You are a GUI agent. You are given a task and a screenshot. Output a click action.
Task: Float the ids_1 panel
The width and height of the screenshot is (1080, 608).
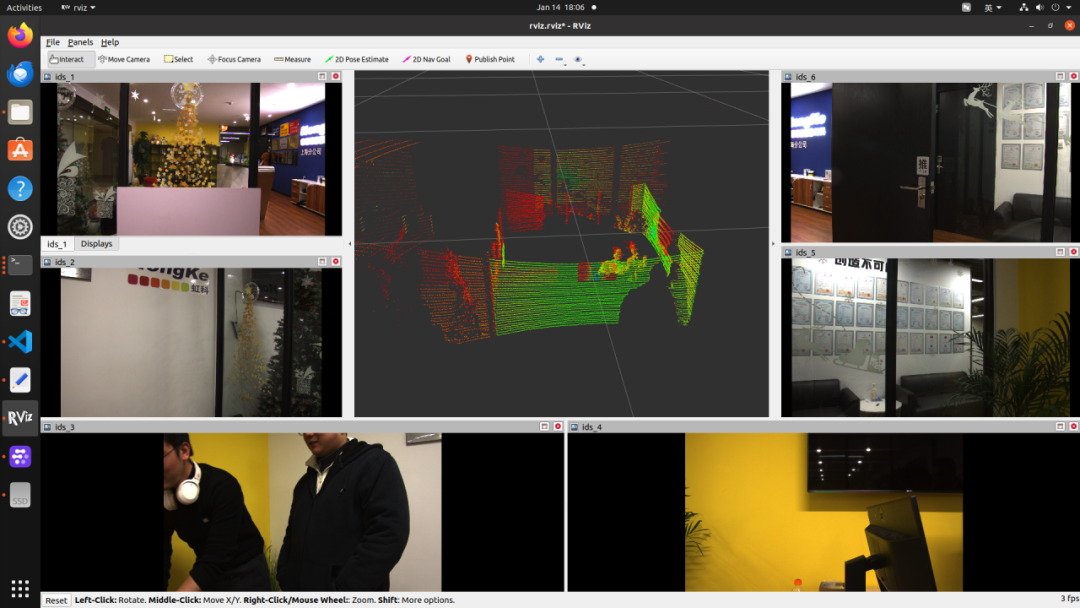322,76
